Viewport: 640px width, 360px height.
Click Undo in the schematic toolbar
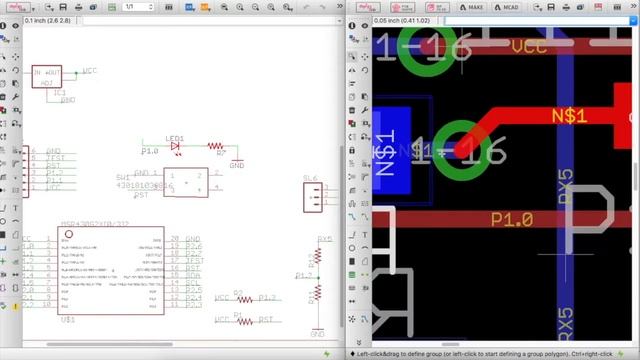point(307,7)
